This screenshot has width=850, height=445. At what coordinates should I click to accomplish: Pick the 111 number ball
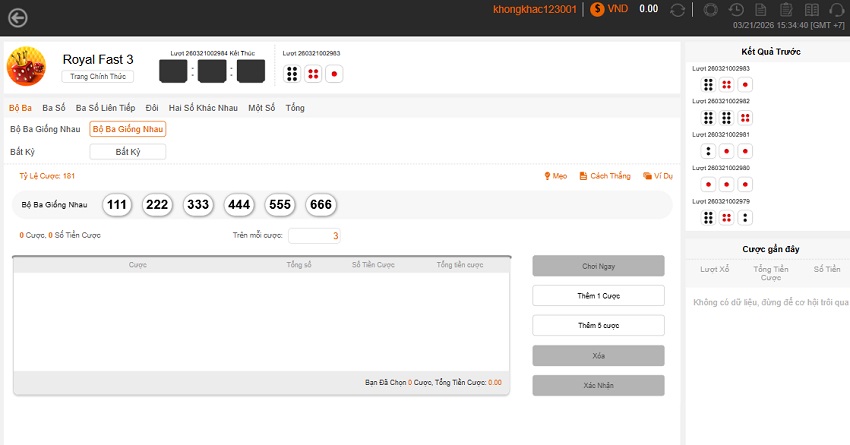pyautogui.click(x=117, y=205)
